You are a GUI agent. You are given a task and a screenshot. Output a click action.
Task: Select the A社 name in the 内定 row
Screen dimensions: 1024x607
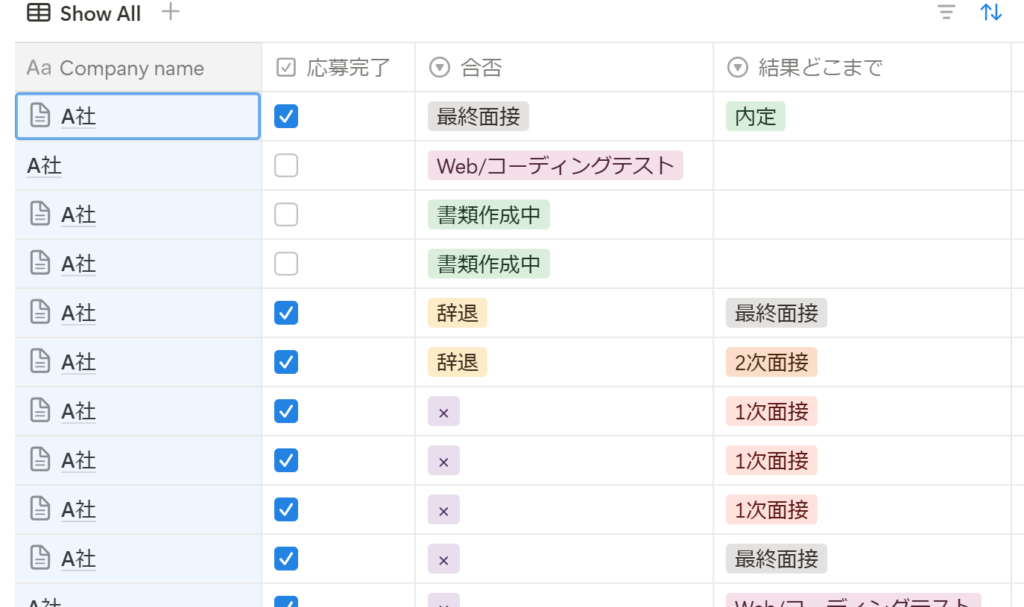(x=78, y=117)
